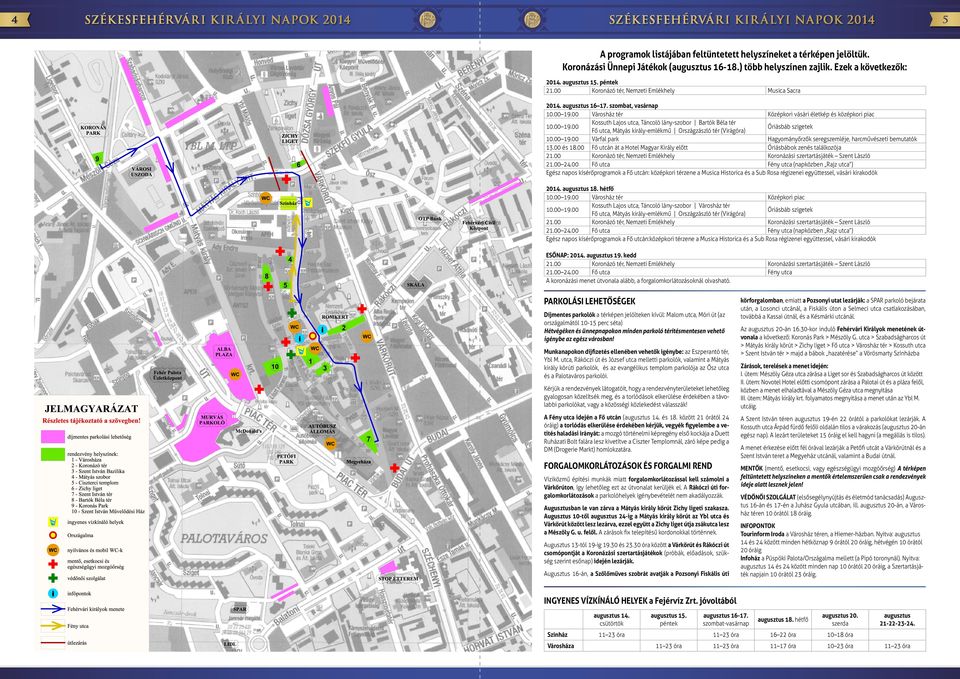
Task: Click the legend red cross ambulance icon
Action: click(x=53, y=563)
